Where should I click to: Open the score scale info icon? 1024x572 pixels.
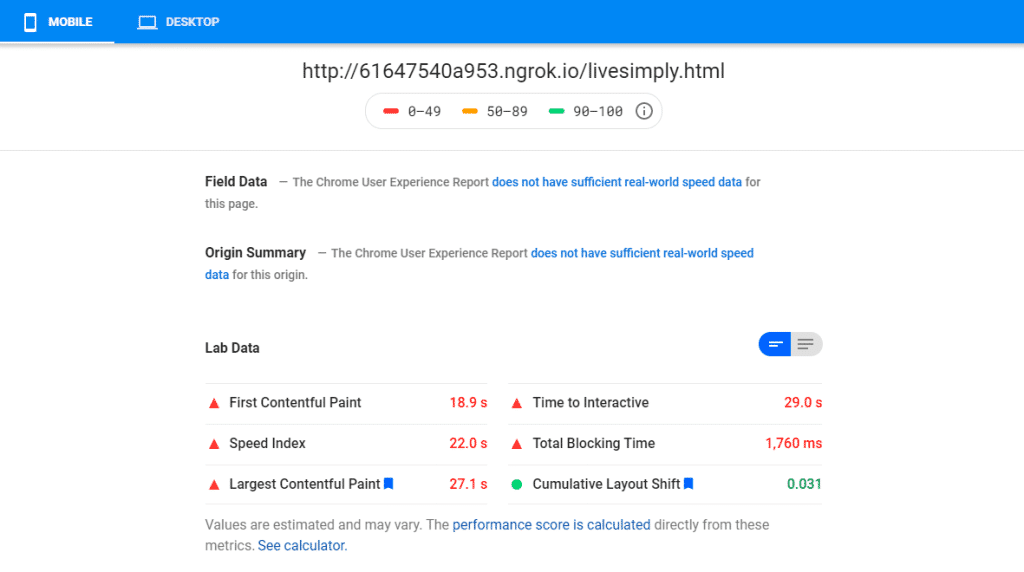pyautogui.click(x=644, y=111)
